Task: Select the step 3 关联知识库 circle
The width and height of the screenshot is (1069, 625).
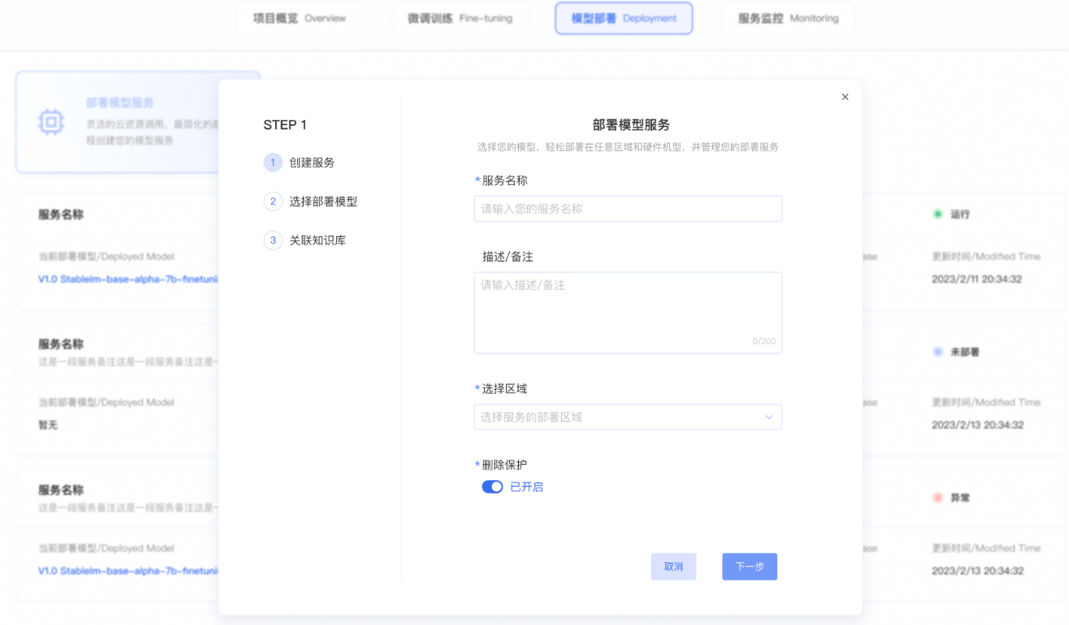Action: [x=272, y=240]
